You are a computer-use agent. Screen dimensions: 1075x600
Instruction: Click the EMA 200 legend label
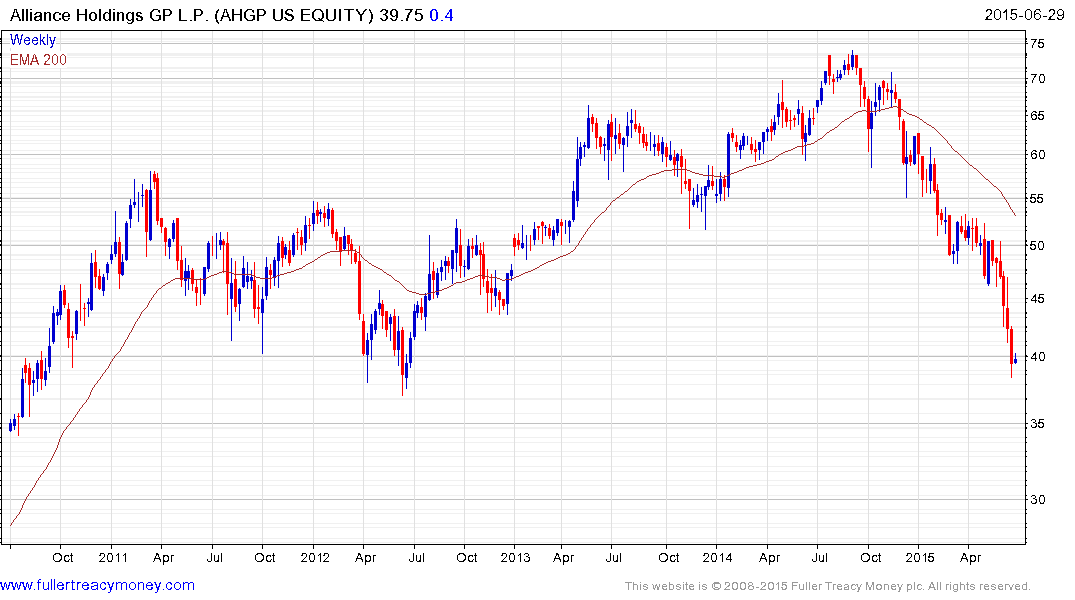(x=38, y=60)
